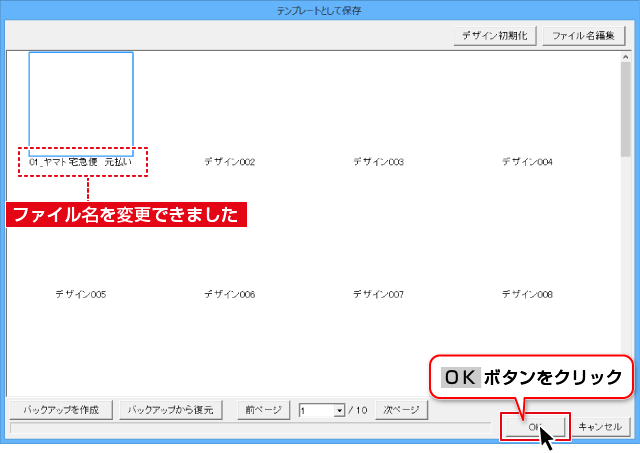640x453 pixels.
Task: Select the デザイン002 slot
Action: 230,162
